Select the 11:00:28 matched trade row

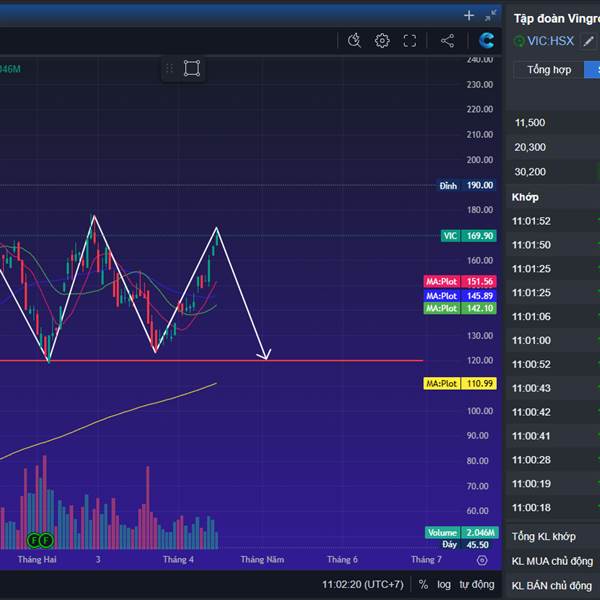click(553, 460)
